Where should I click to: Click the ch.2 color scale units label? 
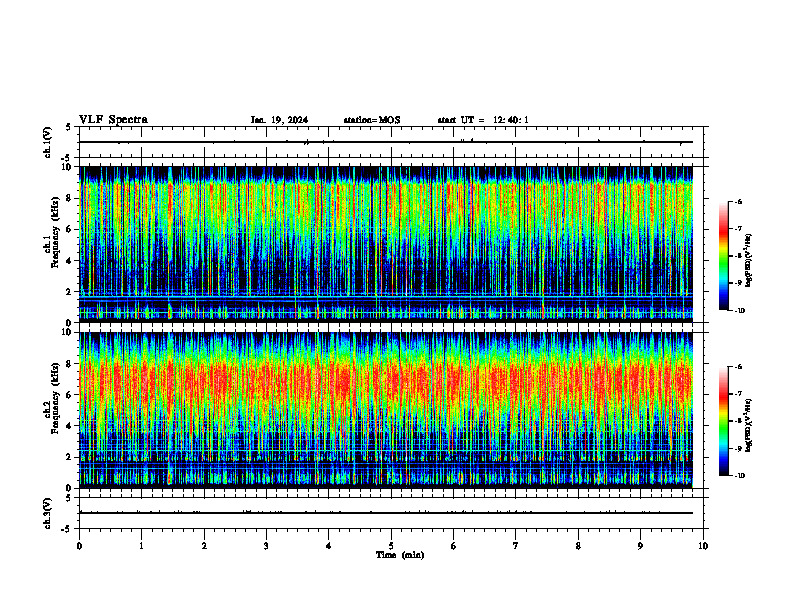click(x=749, y=426)
